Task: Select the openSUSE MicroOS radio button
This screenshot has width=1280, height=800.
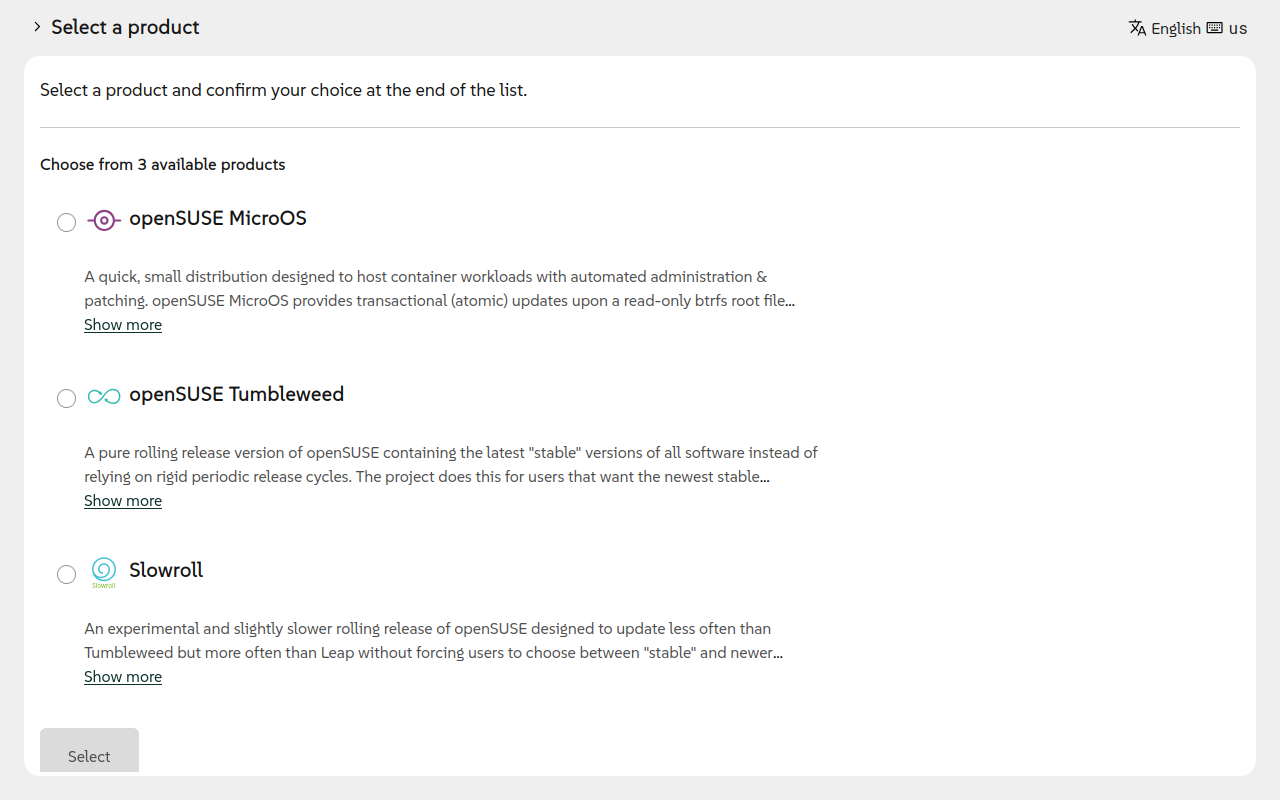Action: point(66,222)
